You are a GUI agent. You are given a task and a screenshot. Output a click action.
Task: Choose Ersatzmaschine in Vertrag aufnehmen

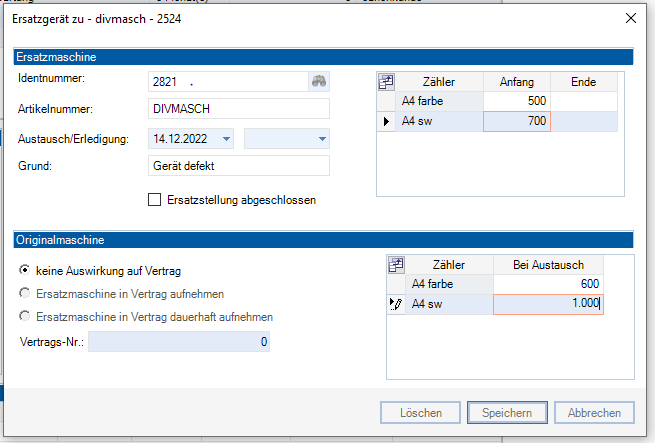click(x=25, y=294)
